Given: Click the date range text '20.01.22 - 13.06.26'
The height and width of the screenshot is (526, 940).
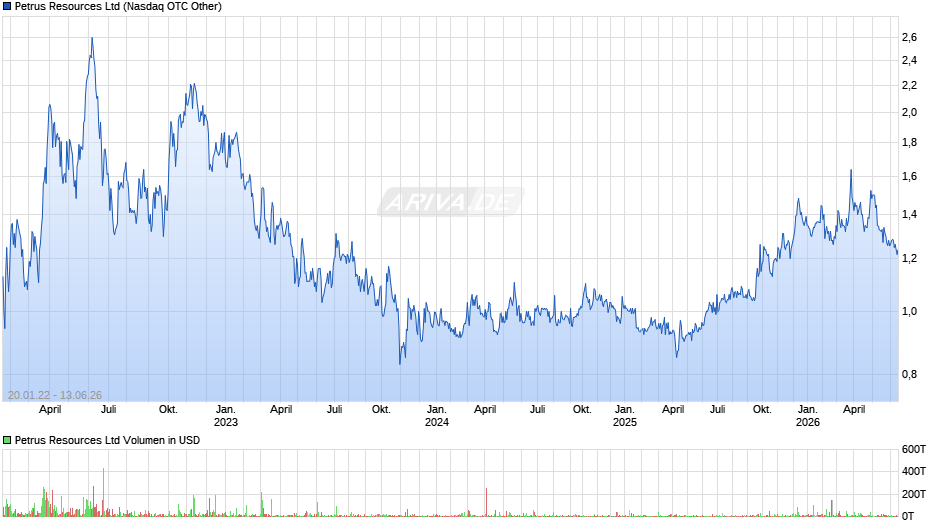Looking at the screenshot, I should (55, 395).
